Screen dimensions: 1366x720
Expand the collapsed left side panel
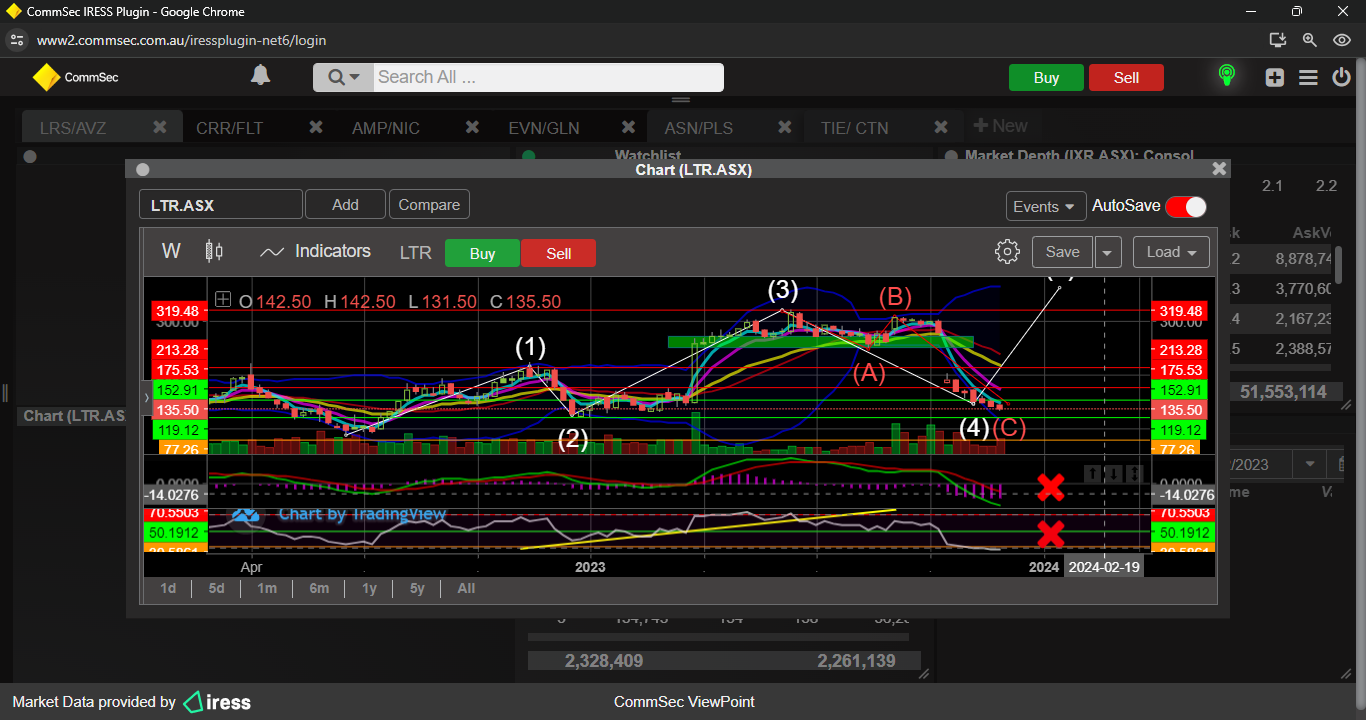pos(4,392)
